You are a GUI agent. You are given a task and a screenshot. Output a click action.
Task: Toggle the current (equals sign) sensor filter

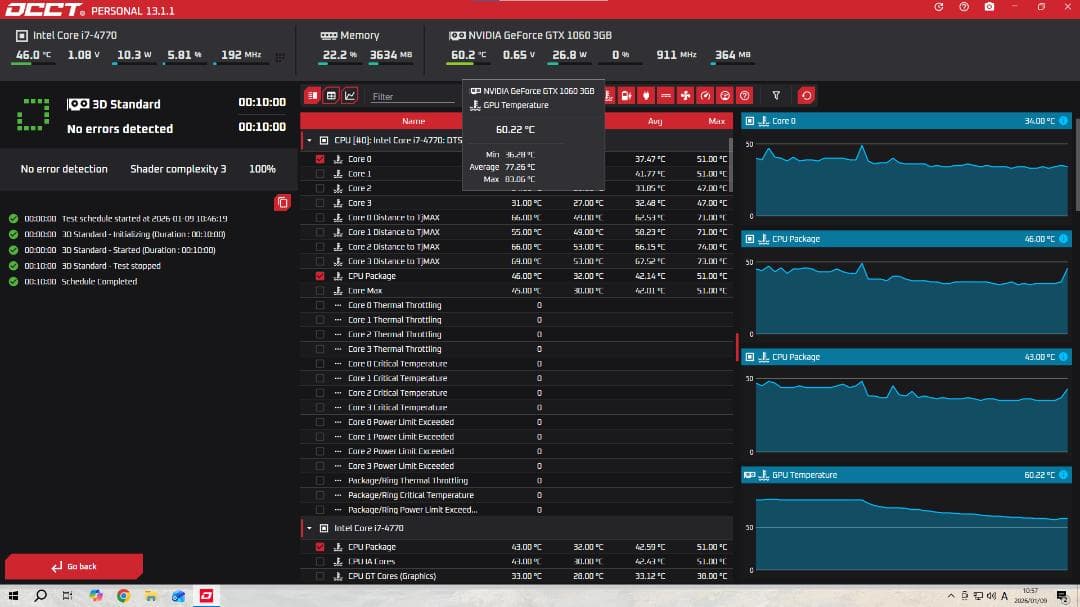pyautogui.click(x=665, y=96)
